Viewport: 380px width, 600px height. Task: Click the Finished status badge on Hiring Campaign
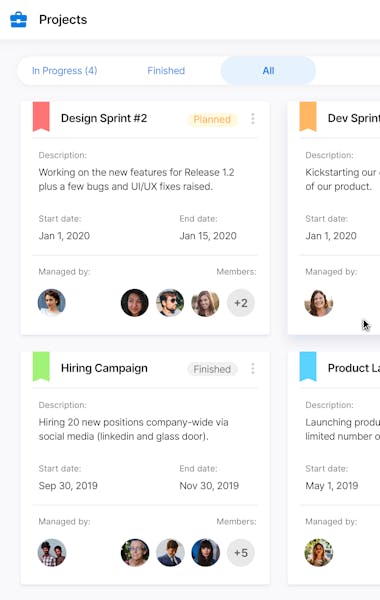[212, 369]
